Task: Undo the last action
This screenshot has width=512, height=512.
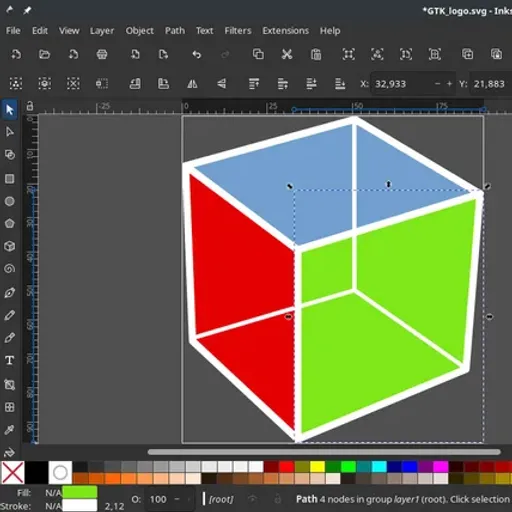Action: [x=197, y=54]
